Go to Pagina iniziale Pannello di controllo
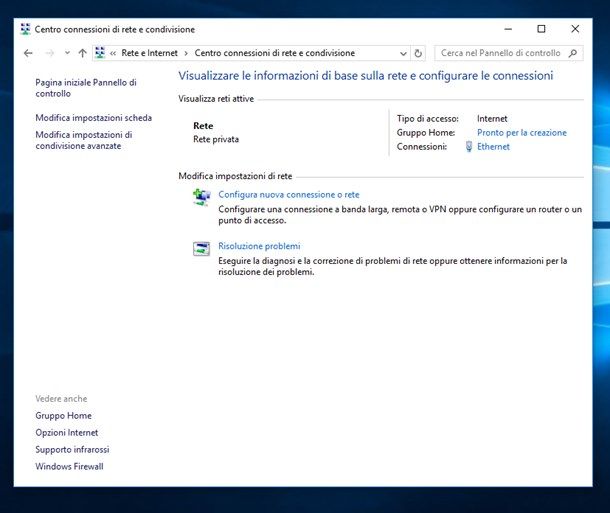610x513 pixels. (x=85, y=88)
